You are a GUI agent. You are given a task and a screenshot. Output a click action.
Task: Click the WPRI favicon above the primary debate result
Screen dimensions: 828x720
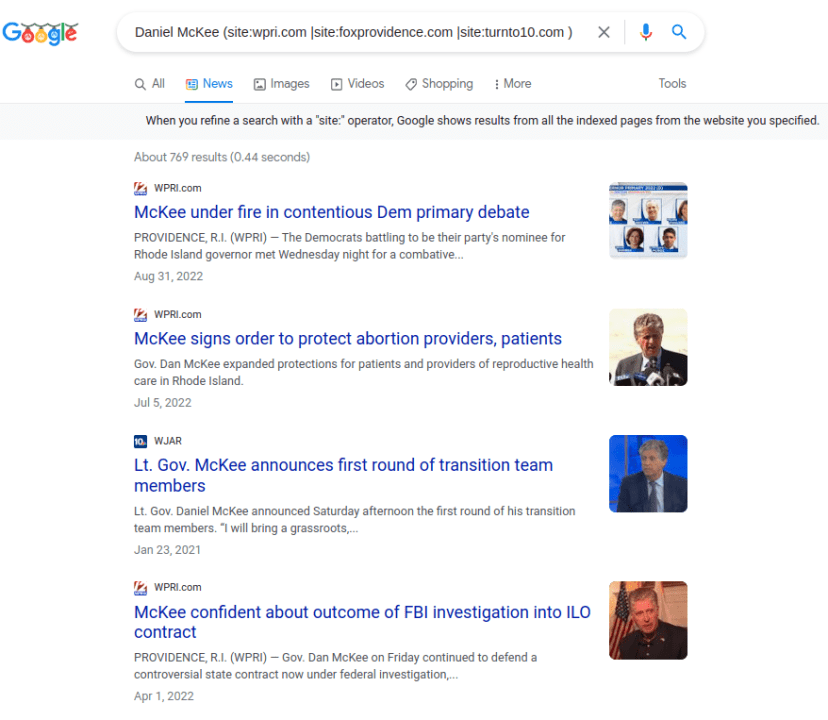click(140, 189)
